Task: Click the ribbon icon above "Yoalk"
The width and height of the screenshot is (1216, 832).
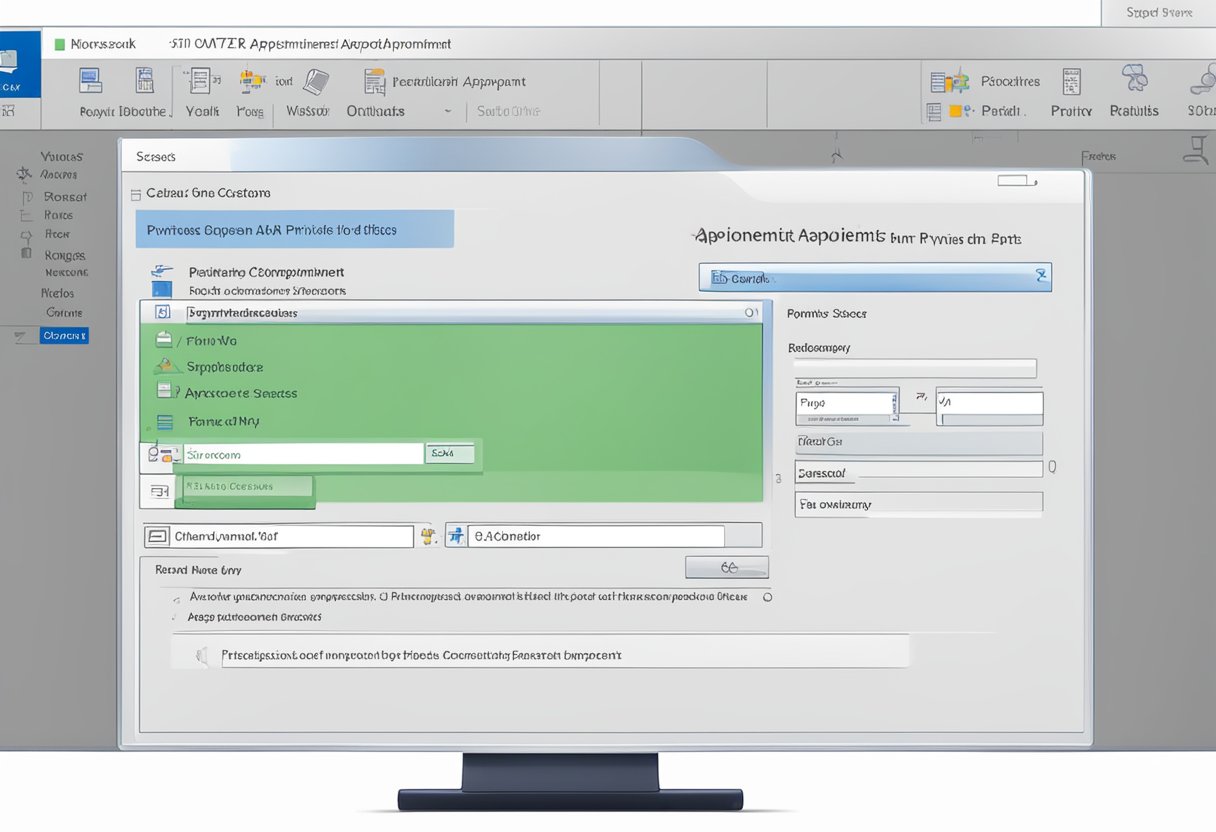Action: [x=203, y=81]
